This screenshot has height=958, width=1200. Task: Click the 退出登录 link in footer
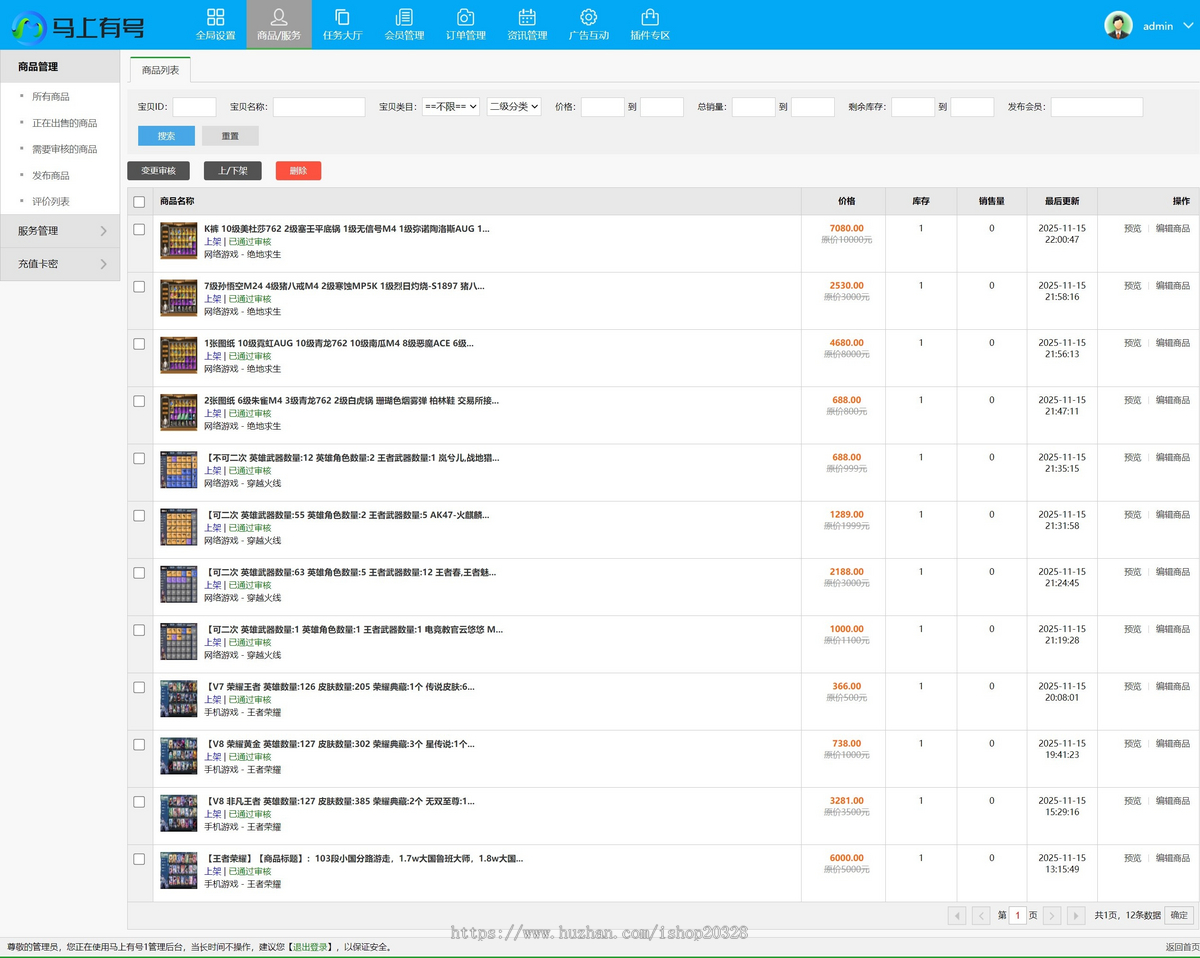click(313, 947)
